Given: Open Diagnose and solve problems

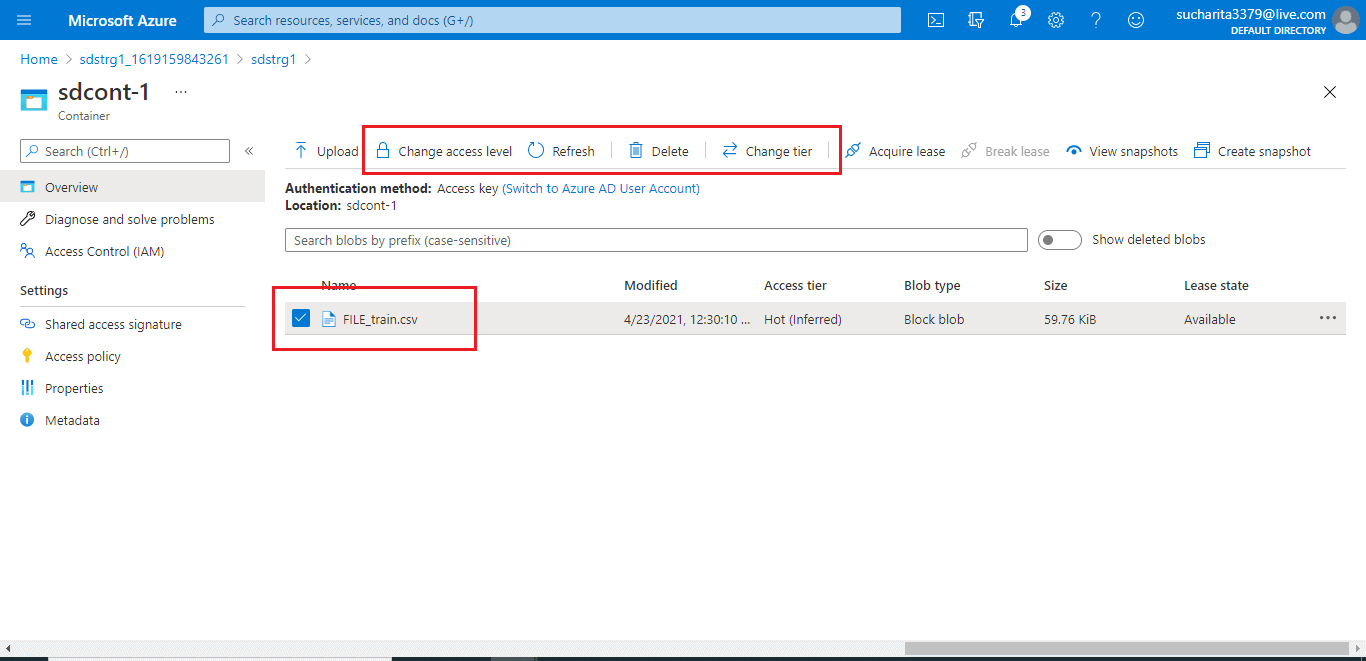Looking at the screenshot, I should click(x=132, y=219).
